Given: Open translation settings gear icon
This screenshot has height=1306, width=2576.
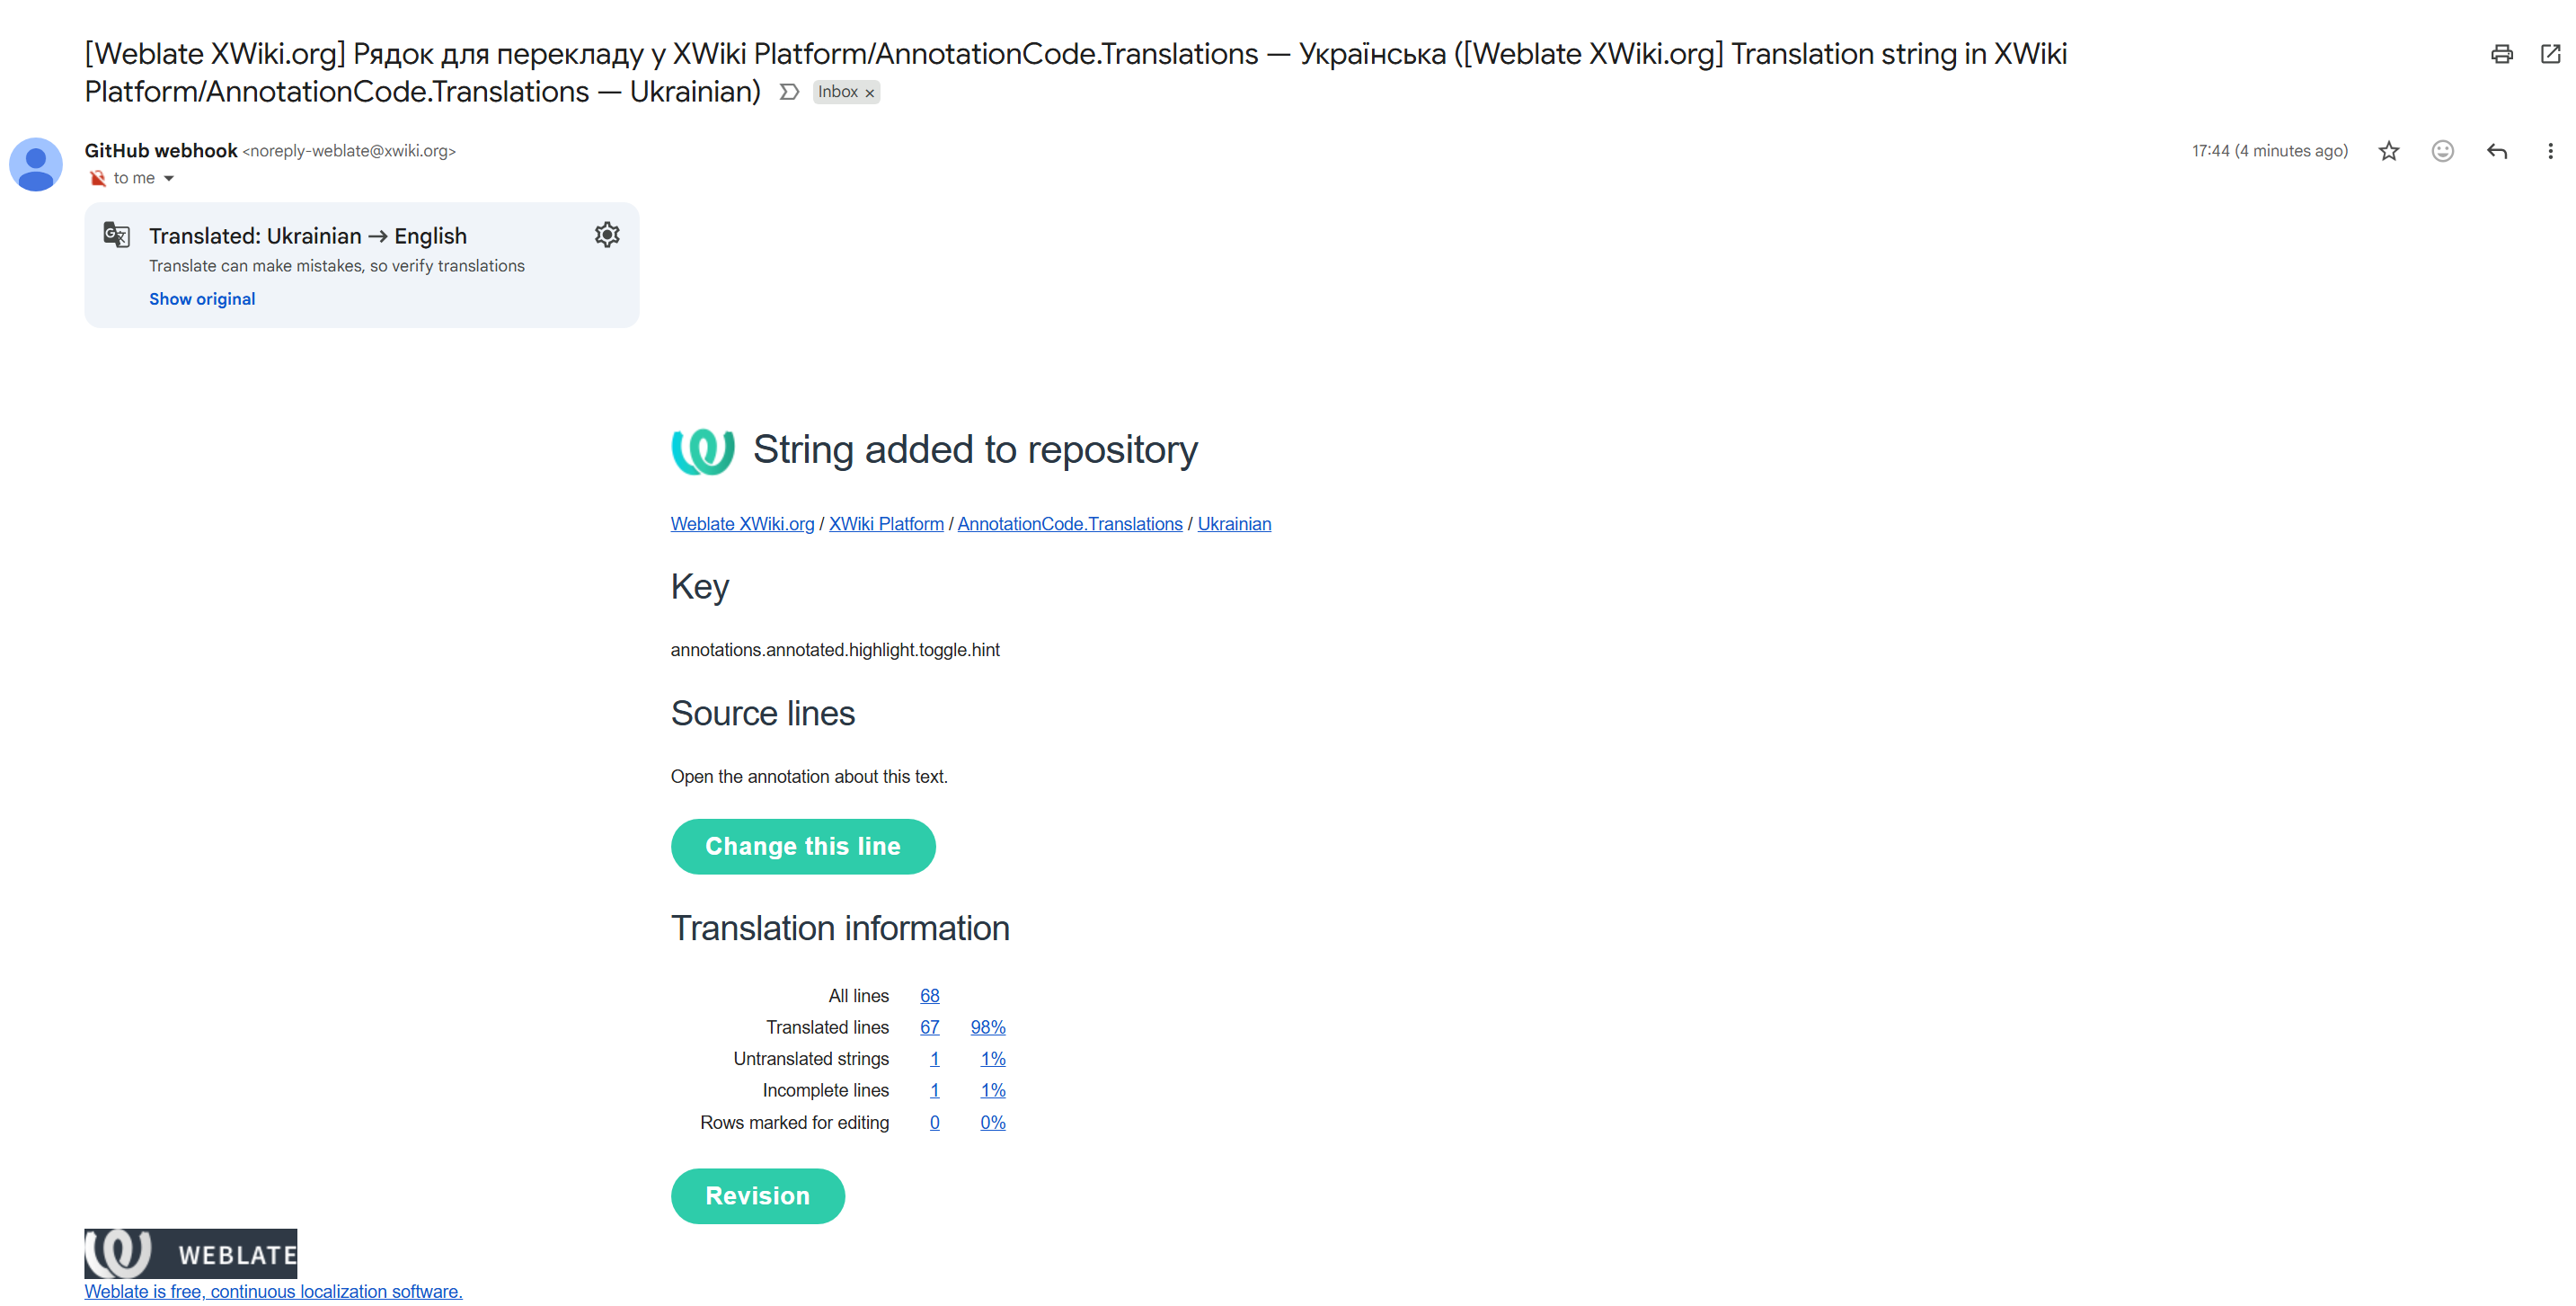Looking at the screenshot, I should click(607, 235).
